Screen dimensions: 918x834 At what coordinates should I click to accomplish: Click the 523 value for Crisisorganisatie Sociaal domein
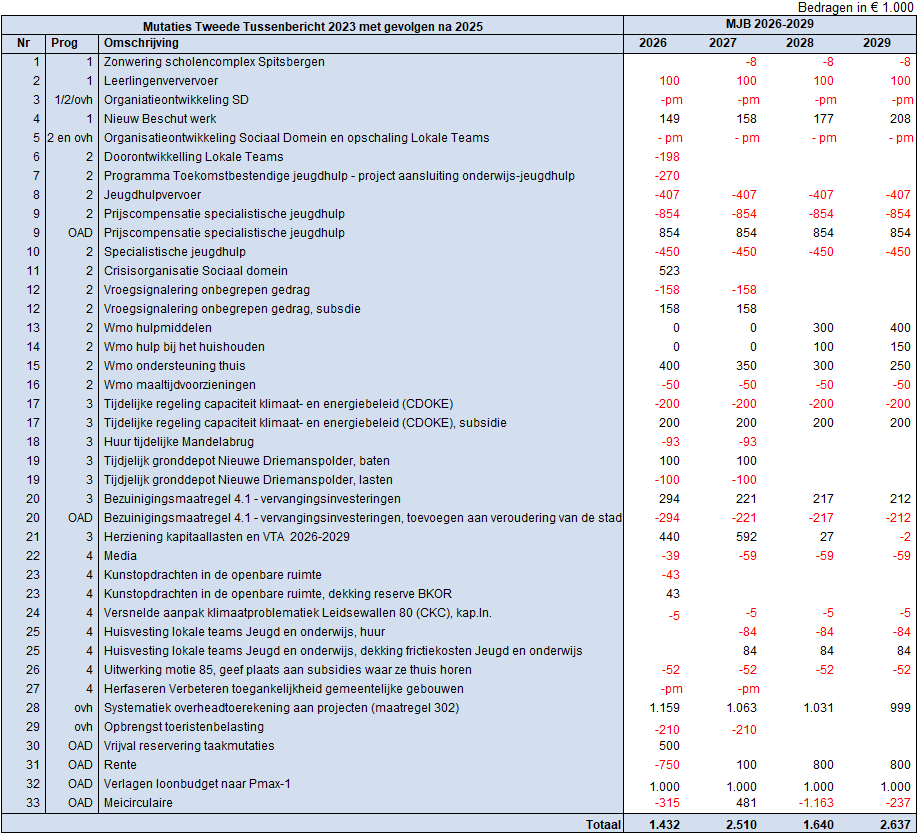pos(669,271)
